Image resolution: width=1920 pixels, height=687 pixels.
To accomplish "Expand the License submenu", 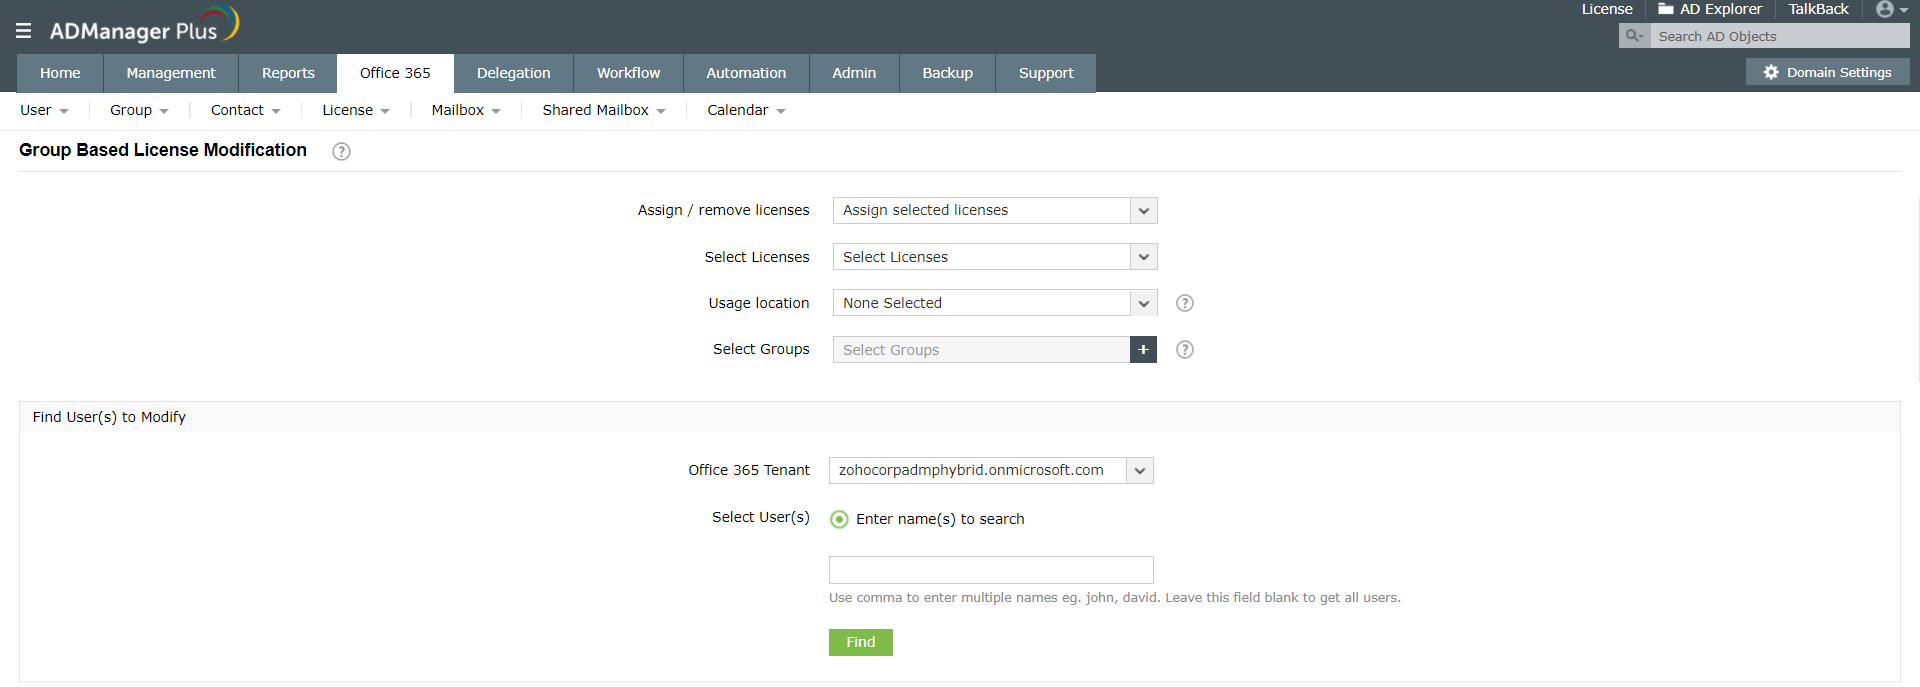I will (356, 110).
